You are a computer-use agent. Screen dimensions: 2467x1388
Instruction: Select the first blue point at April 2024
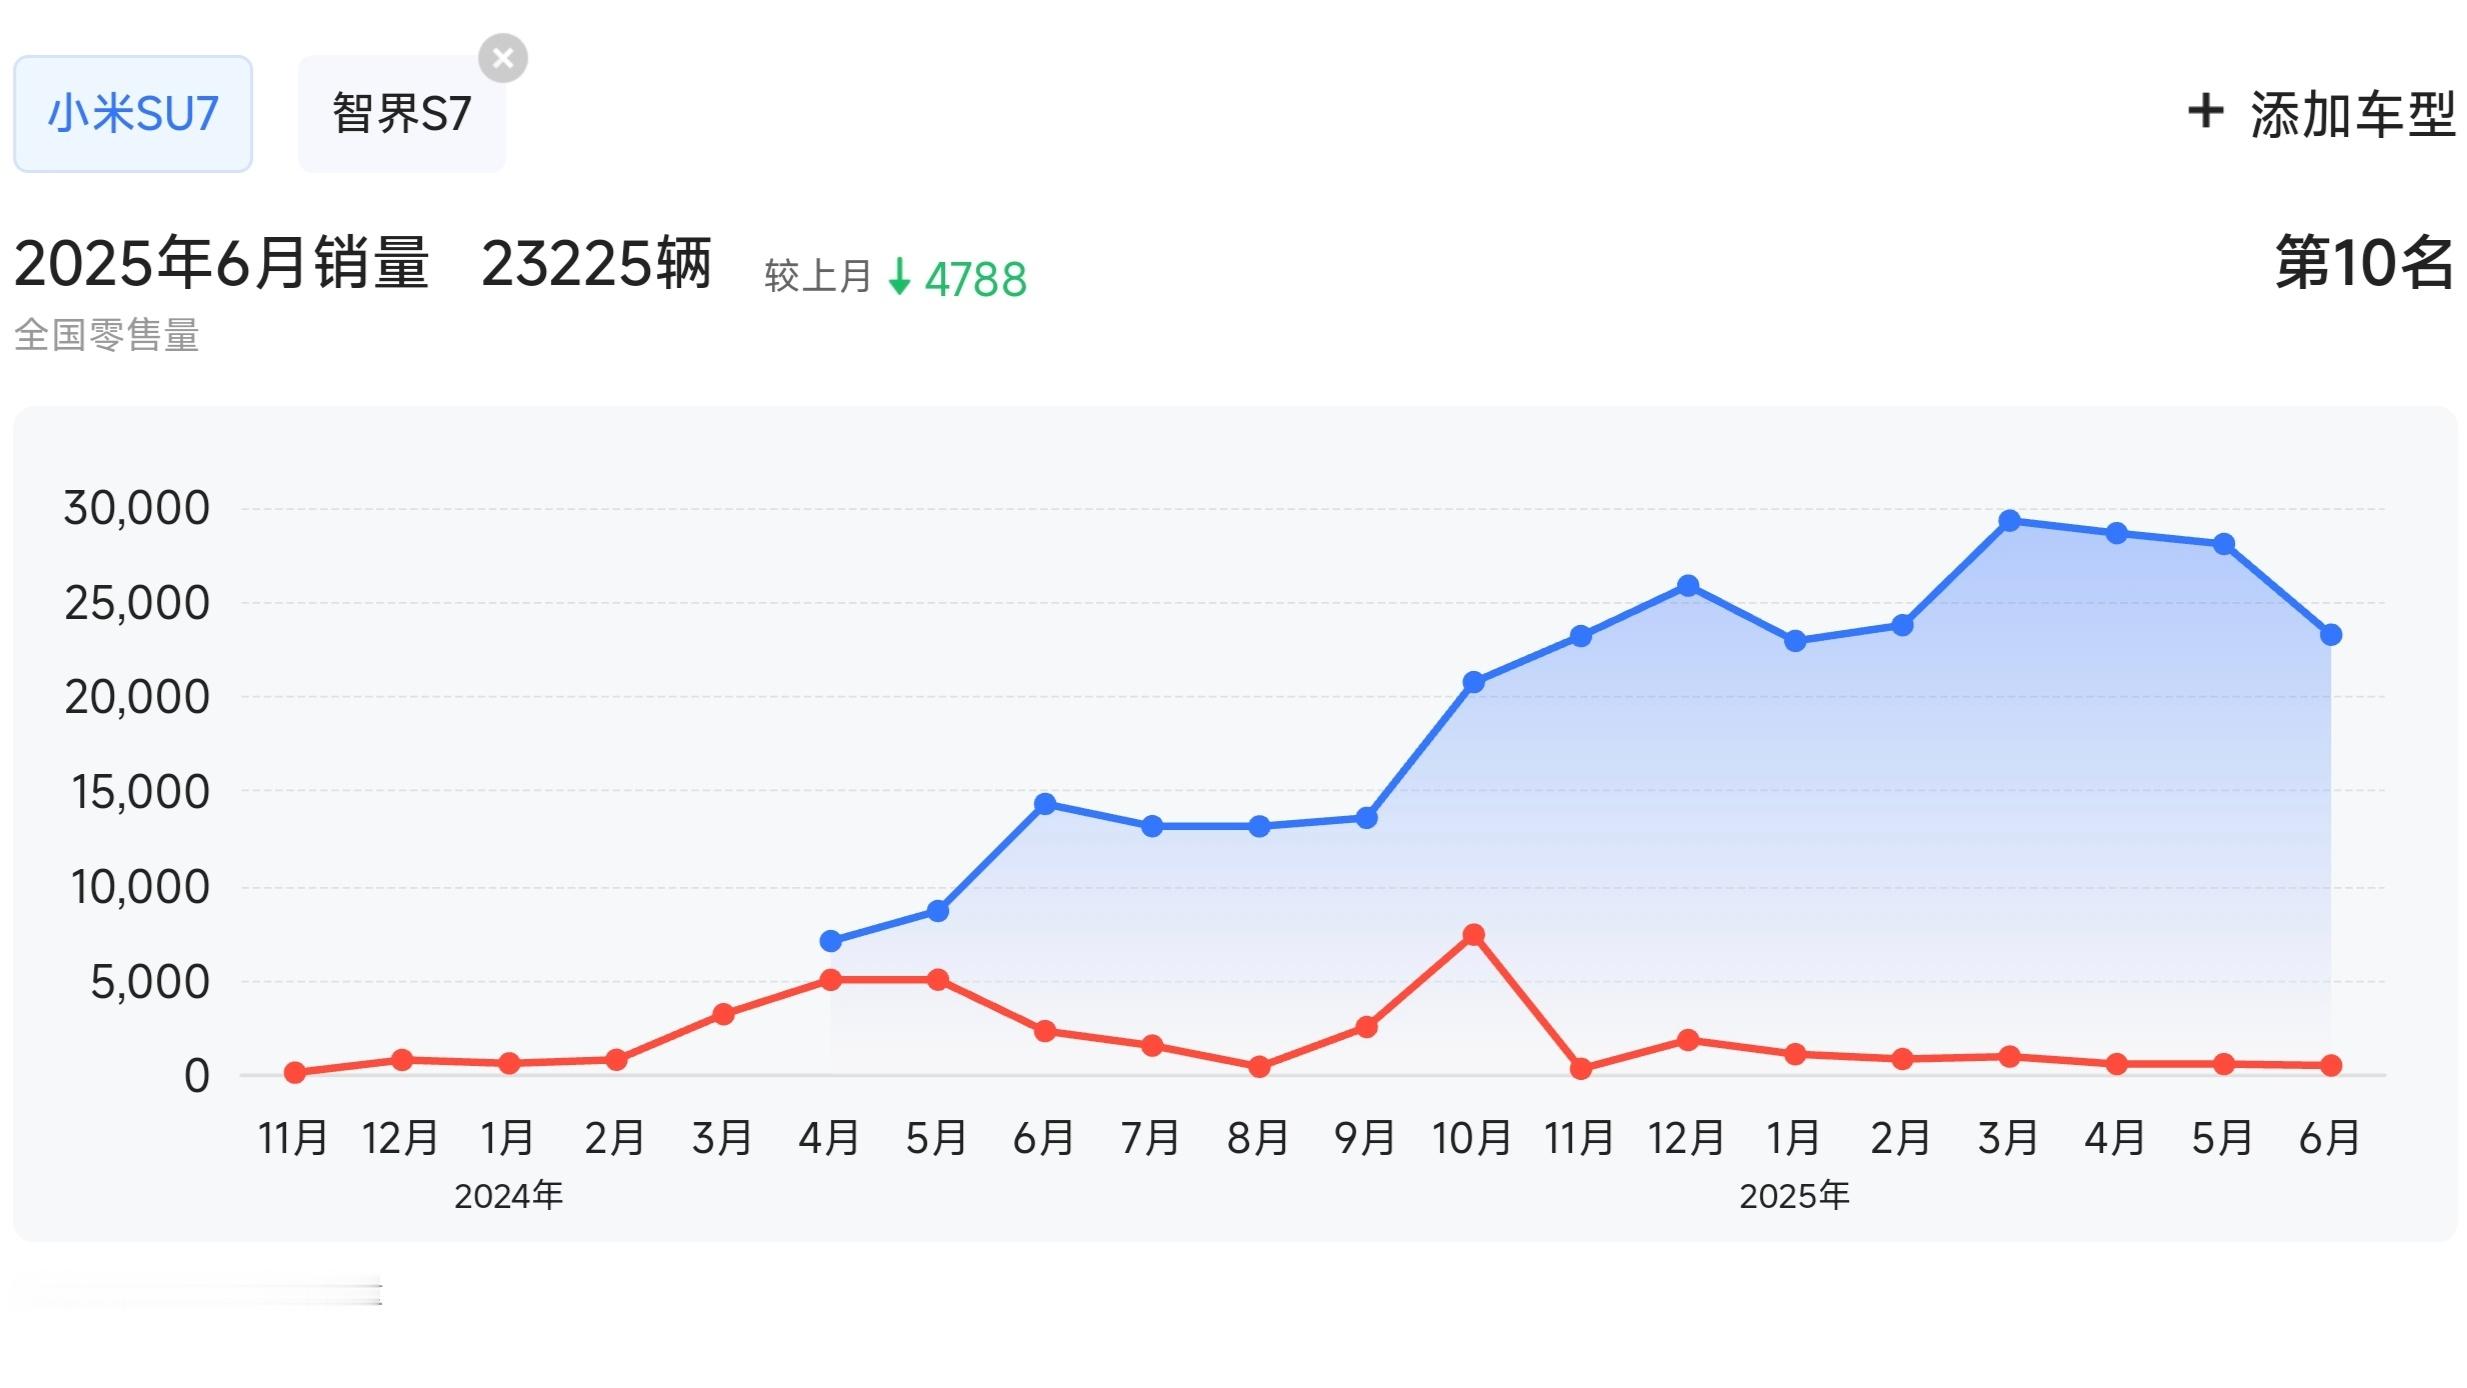click(830, 941)
